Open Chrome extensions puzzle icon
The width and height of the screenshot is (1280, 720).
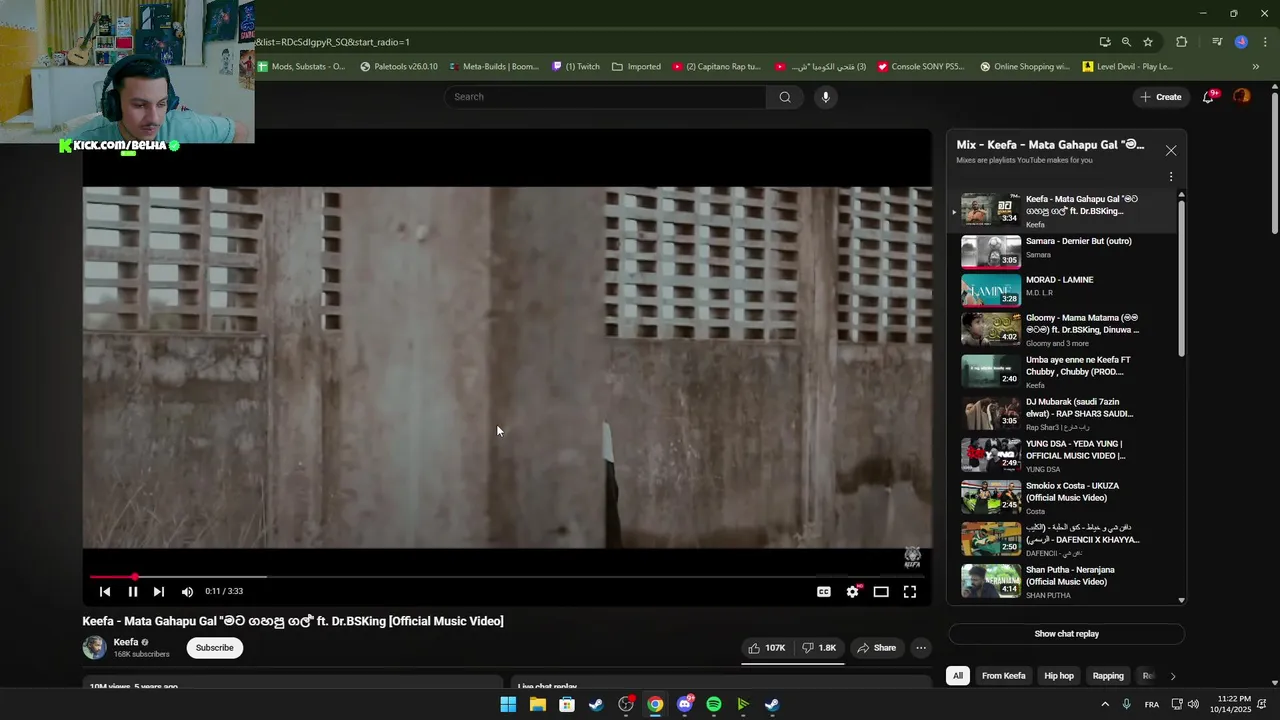tap(1182, 42)
